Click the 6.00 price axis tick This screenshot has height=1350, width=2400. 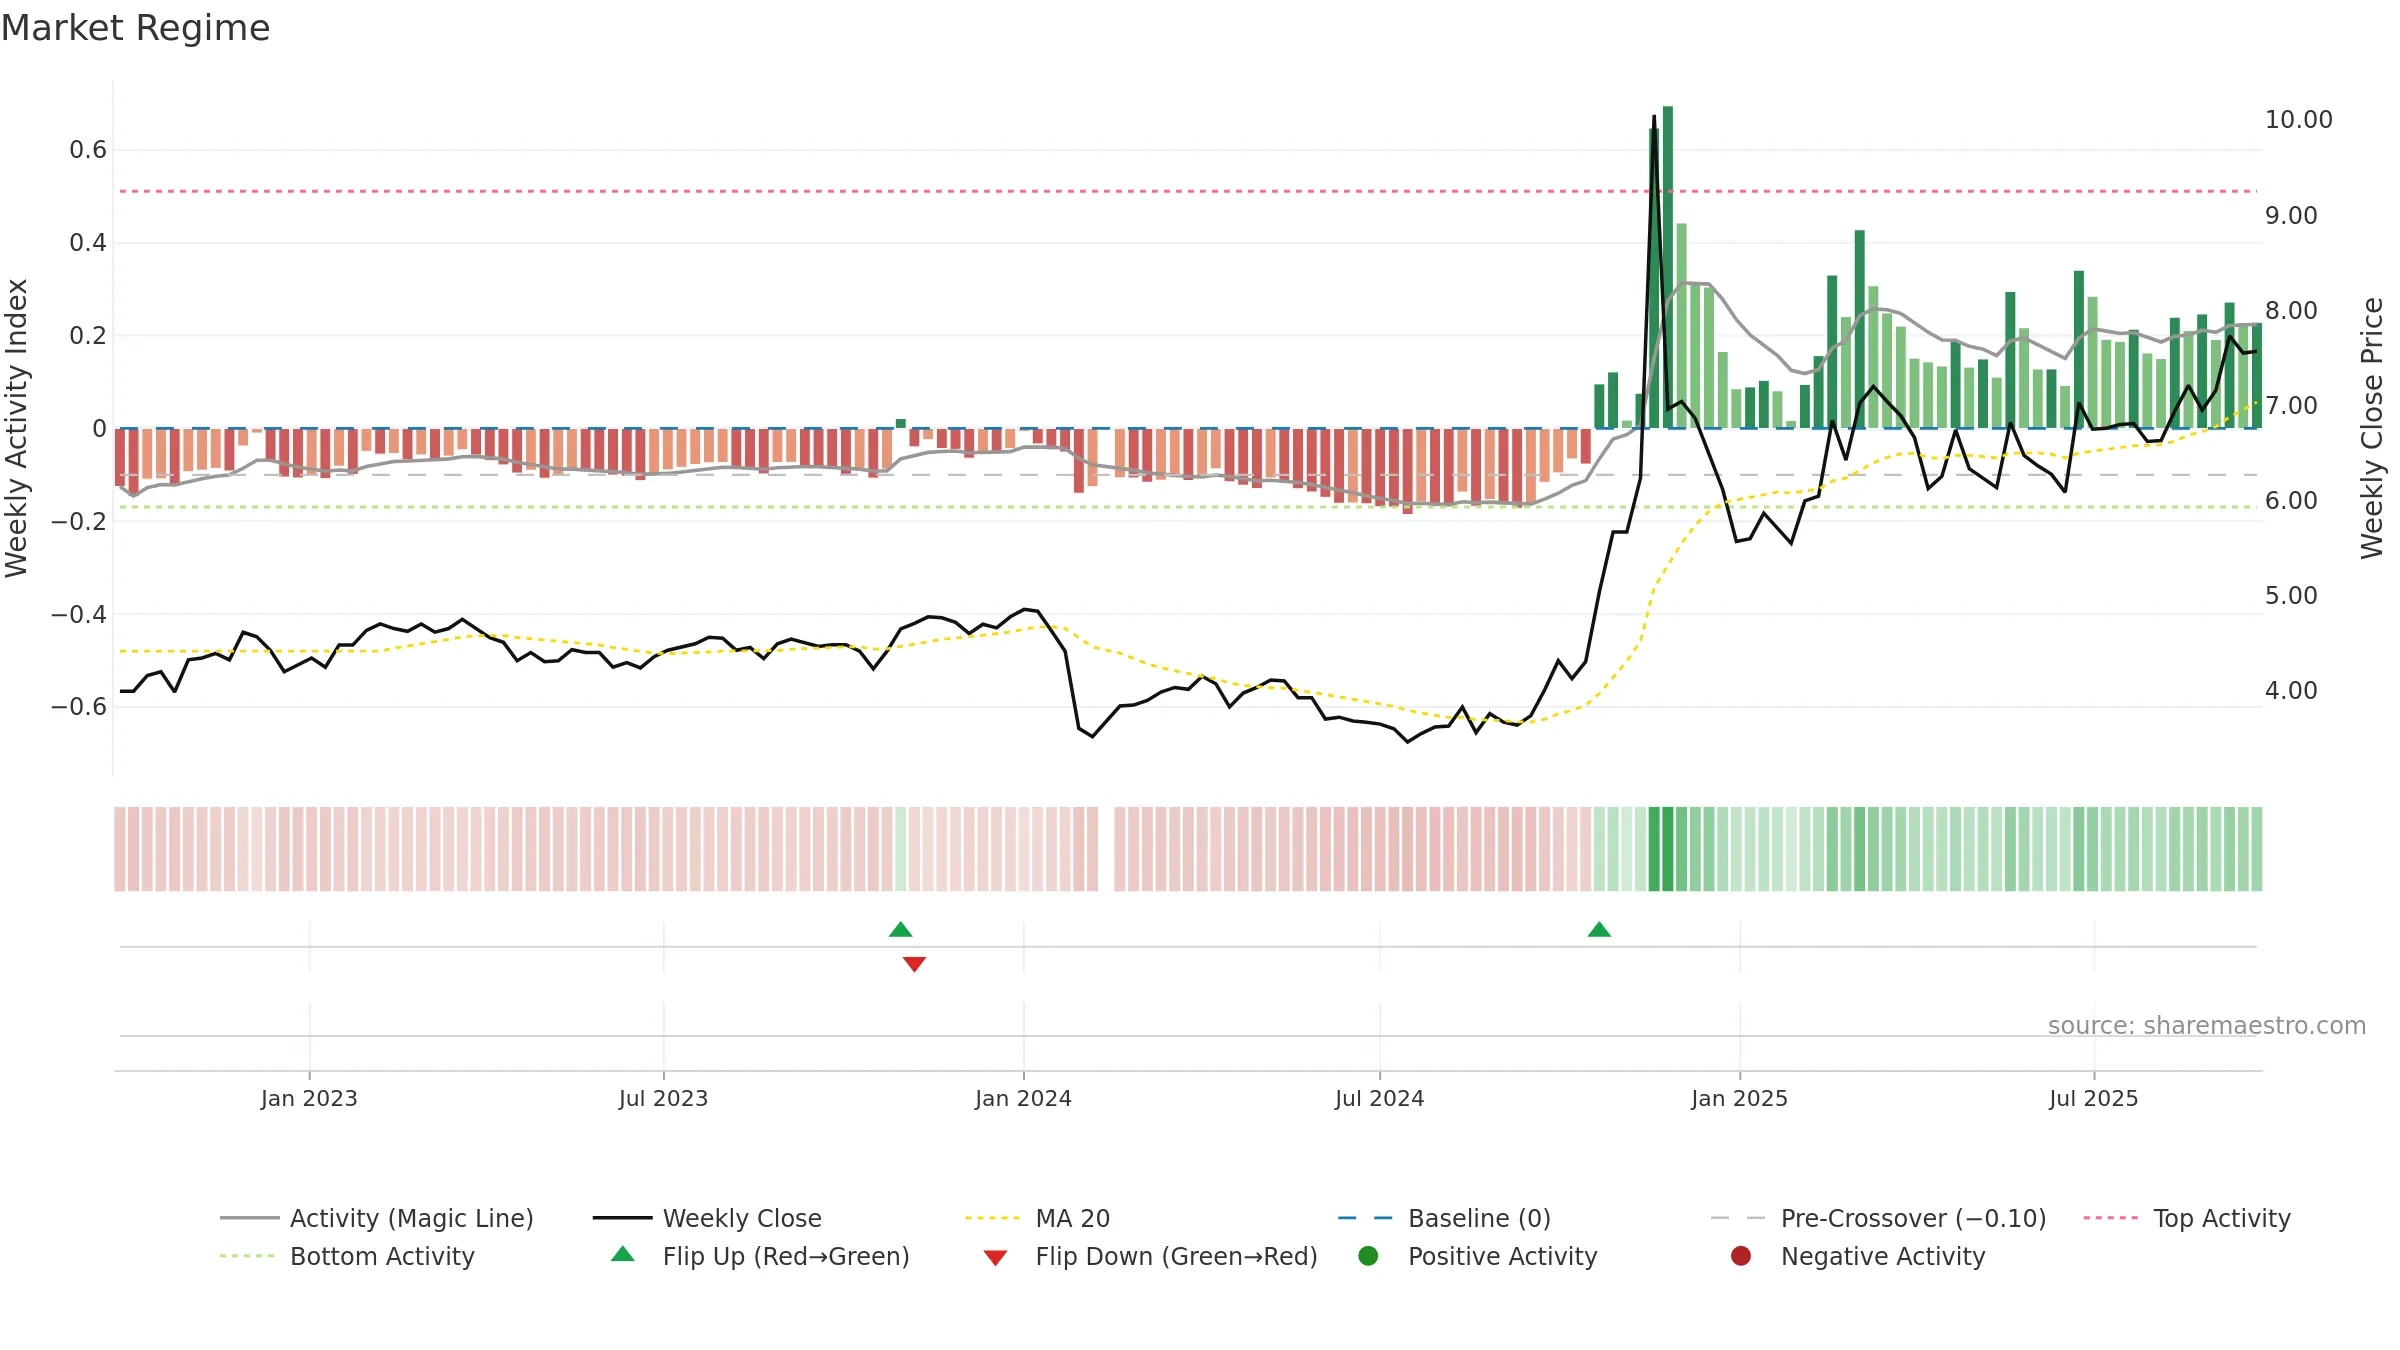click(x=2291, y=501)
